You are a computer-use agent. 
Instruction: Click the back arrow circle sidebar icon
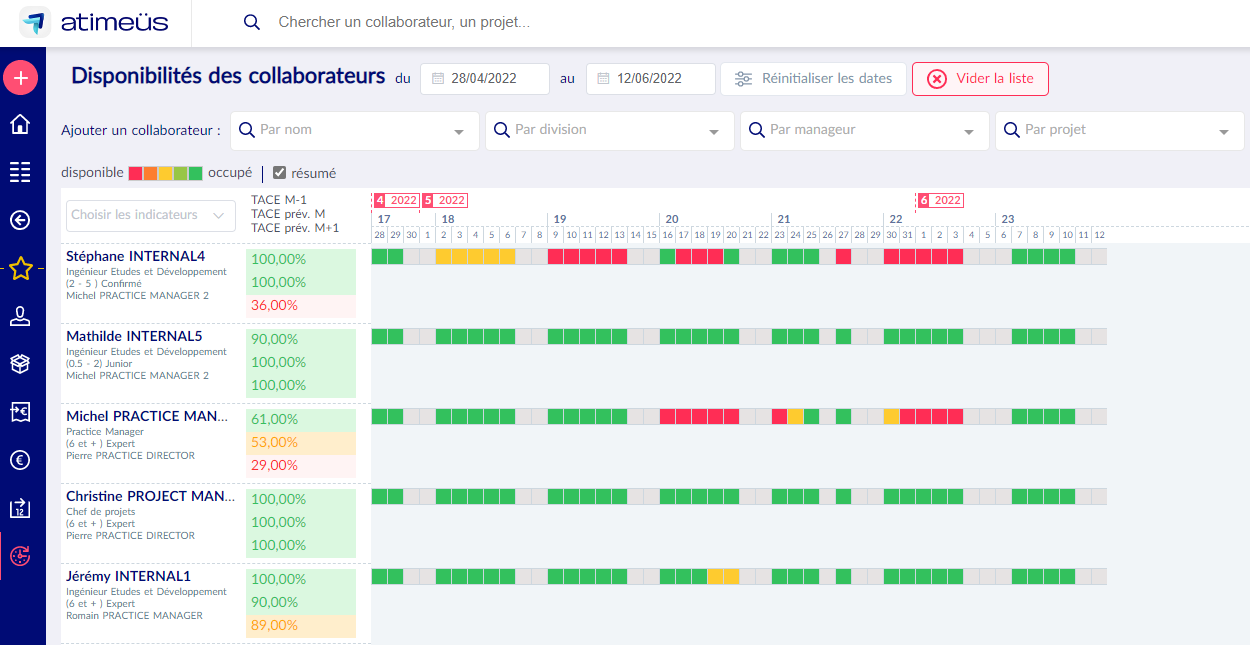click(x=20, y=221)
